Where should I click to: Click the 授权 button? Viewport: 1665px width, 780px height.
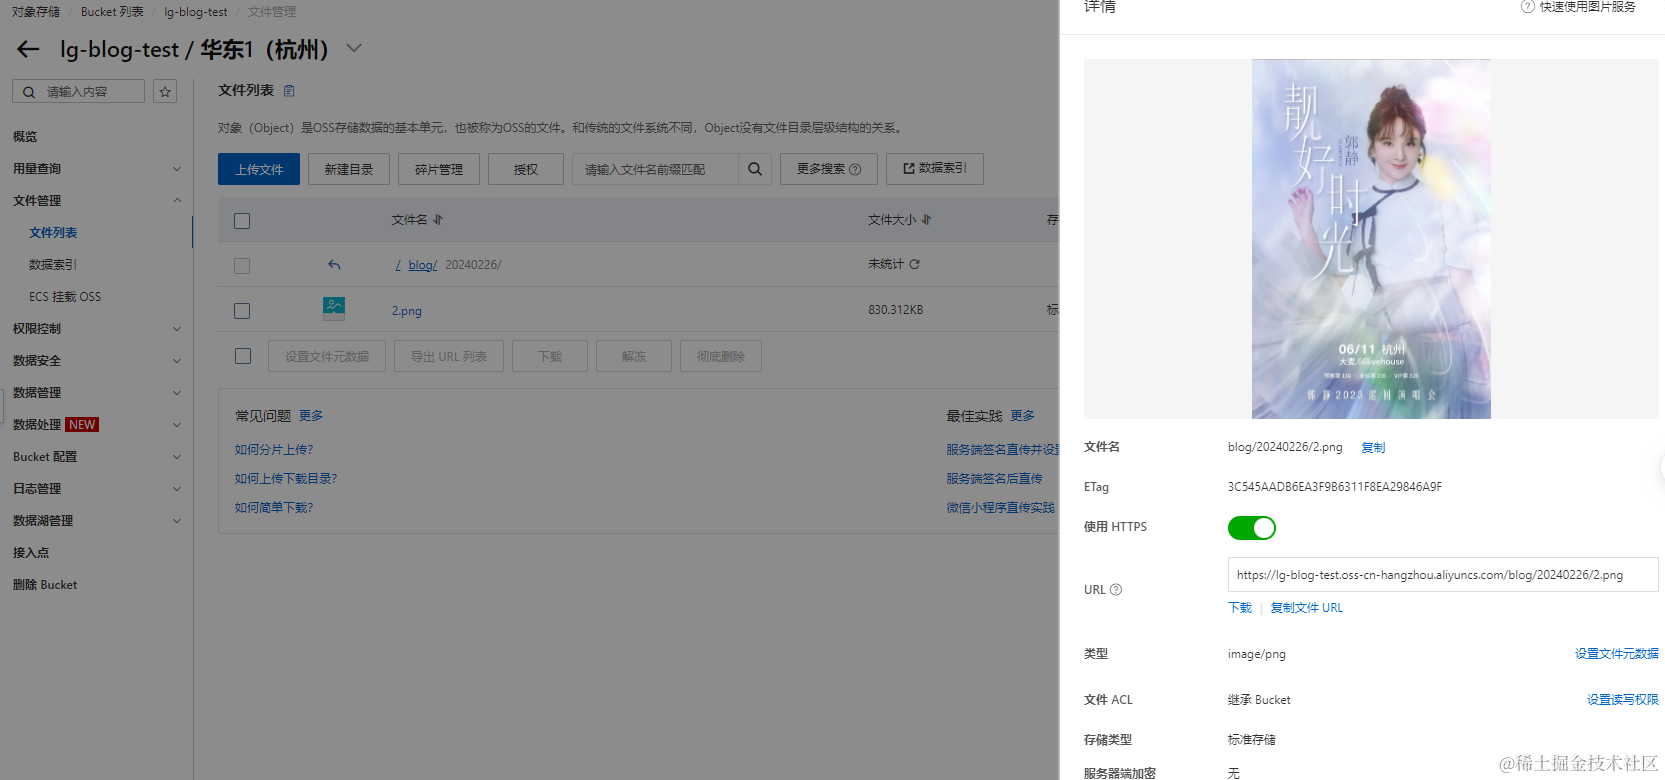point(526,169)
